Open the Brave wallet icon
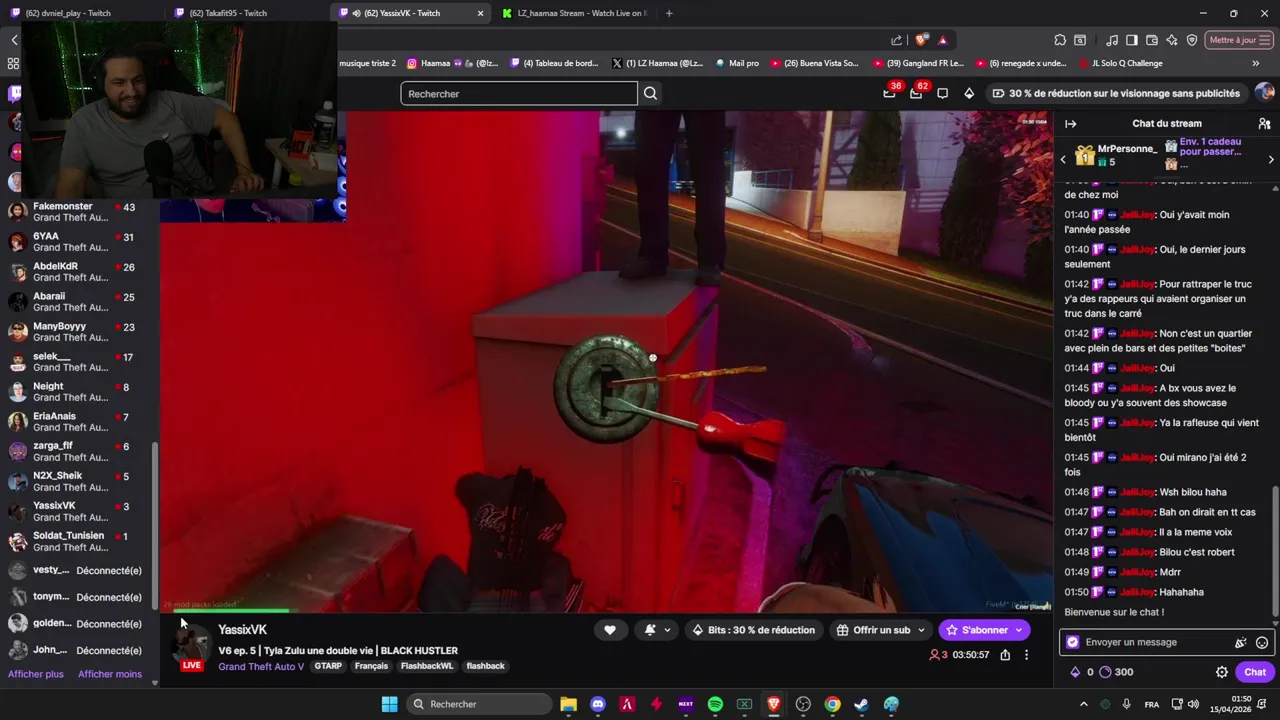This screenshot has width=1280, height=720. (1152, 40)
